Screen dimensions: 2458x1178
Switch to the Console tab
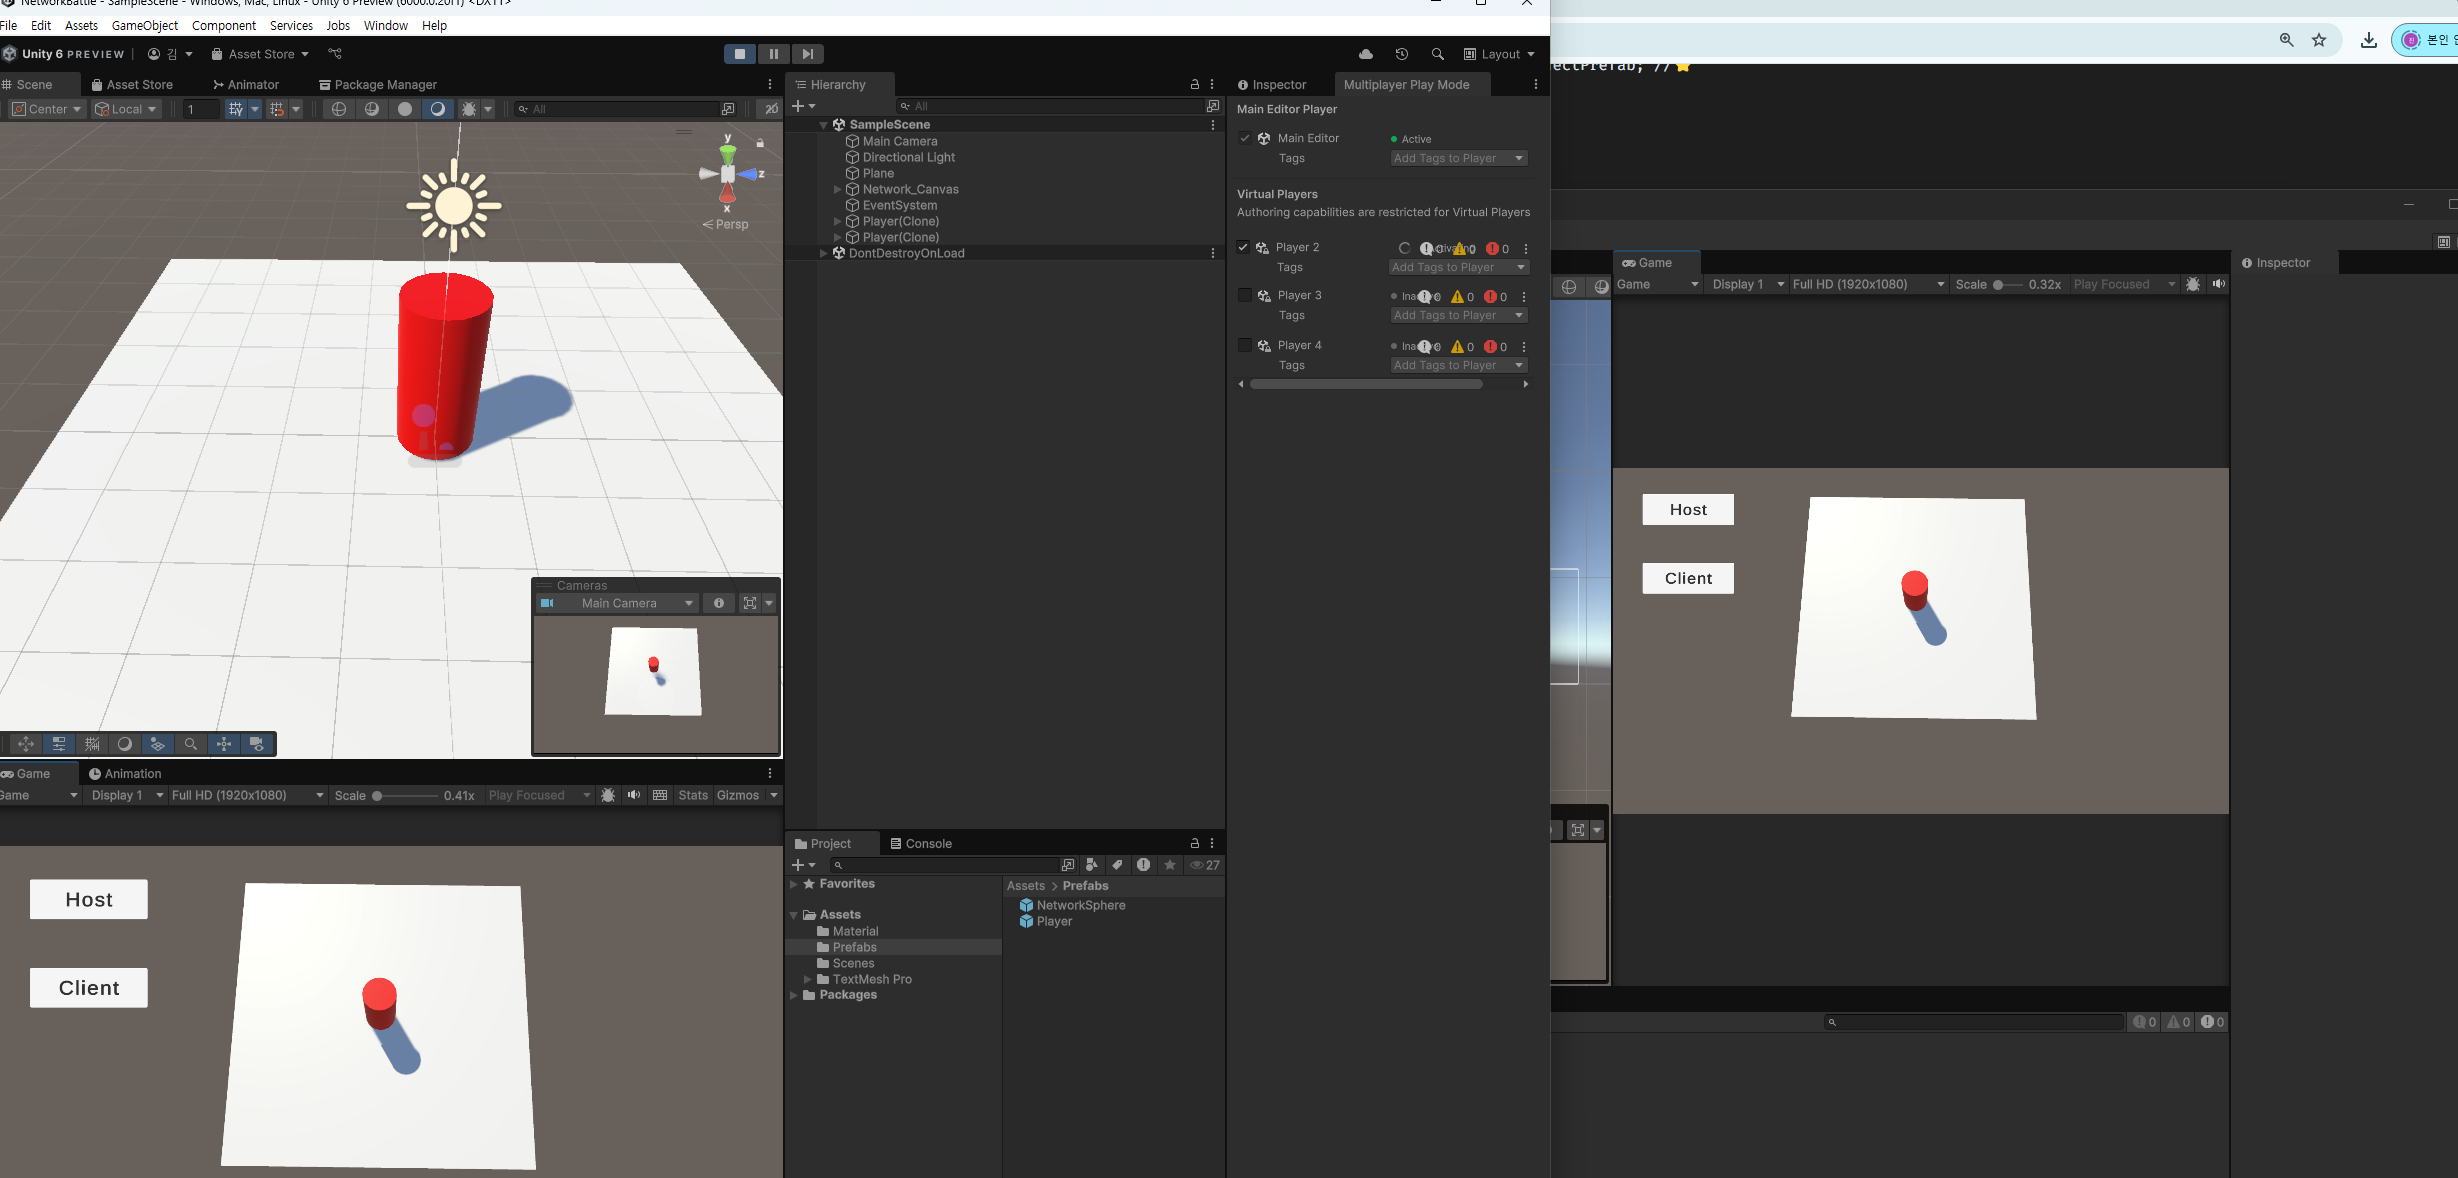pyautogui.click(x=921, y=843)
